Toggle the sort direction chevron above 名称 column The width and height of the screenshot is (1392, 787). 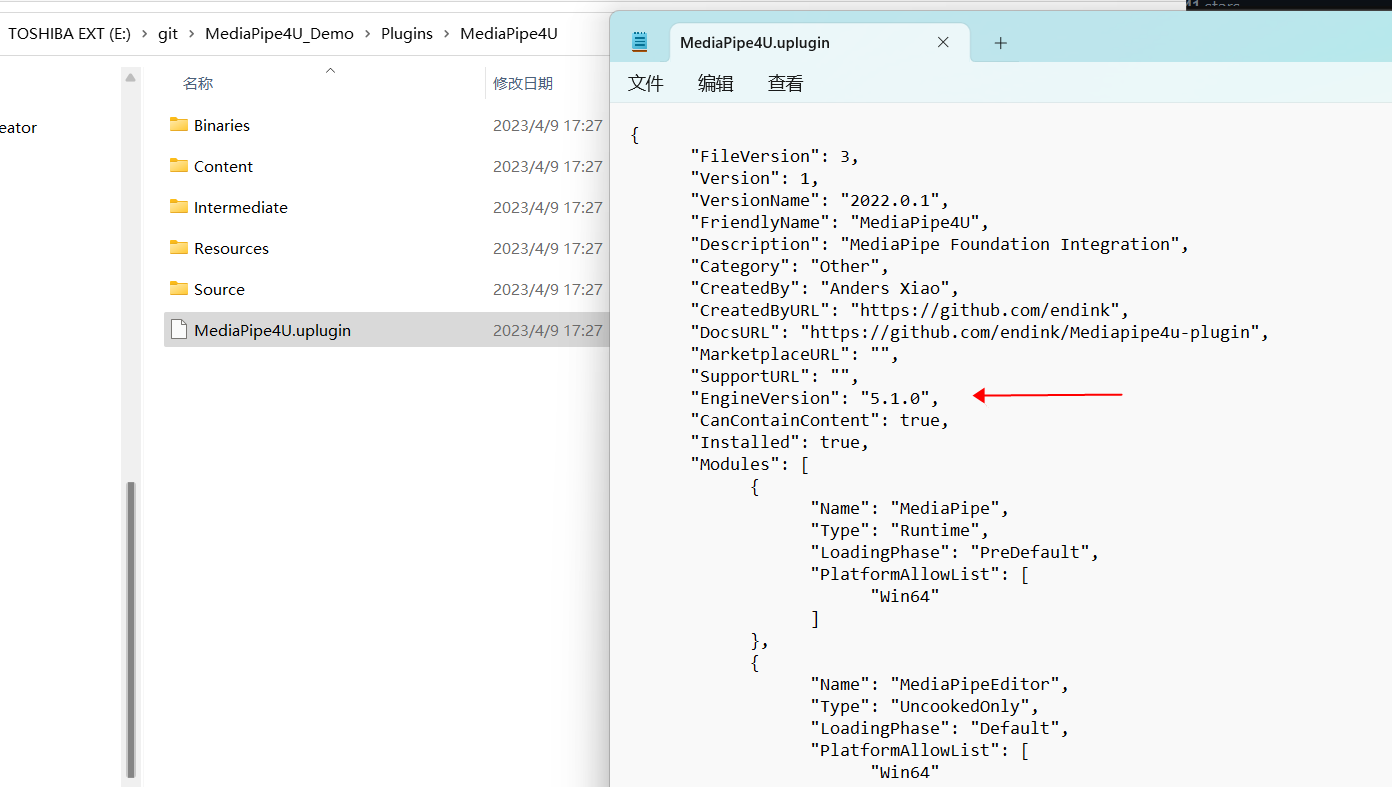pyautogui.click(x=330, y=70)
